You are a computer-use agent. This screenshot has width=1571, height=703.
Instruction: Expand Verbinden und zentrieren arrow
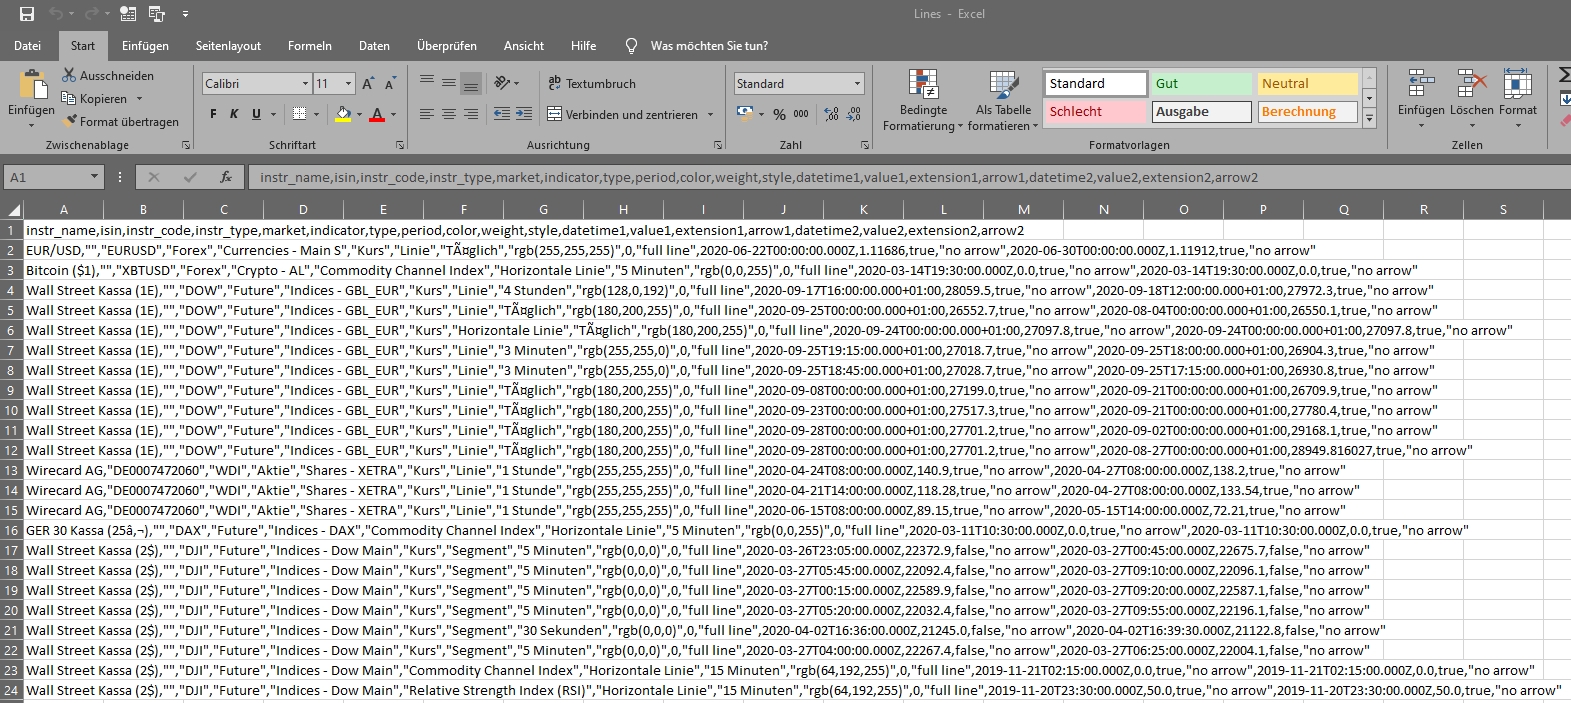(711, 114)
